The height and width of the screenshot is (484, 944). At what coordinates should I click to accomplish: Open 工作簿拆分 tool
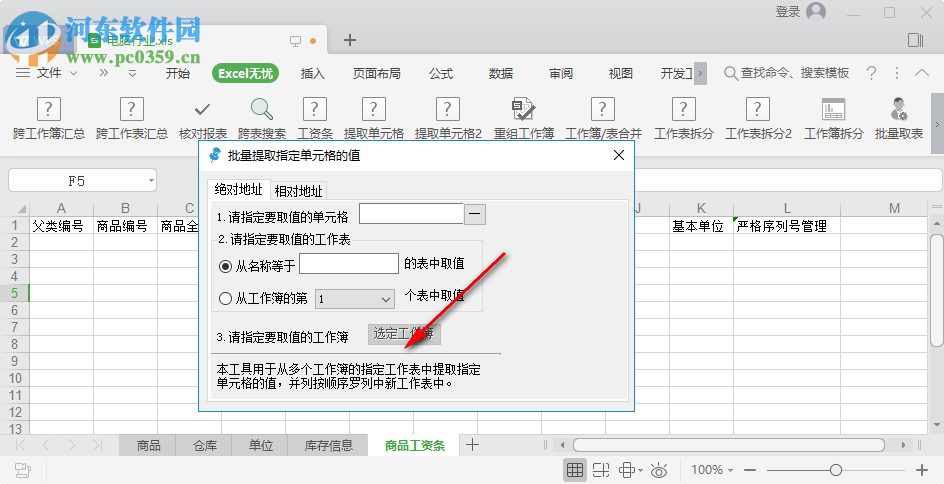(x=833, y=119)
